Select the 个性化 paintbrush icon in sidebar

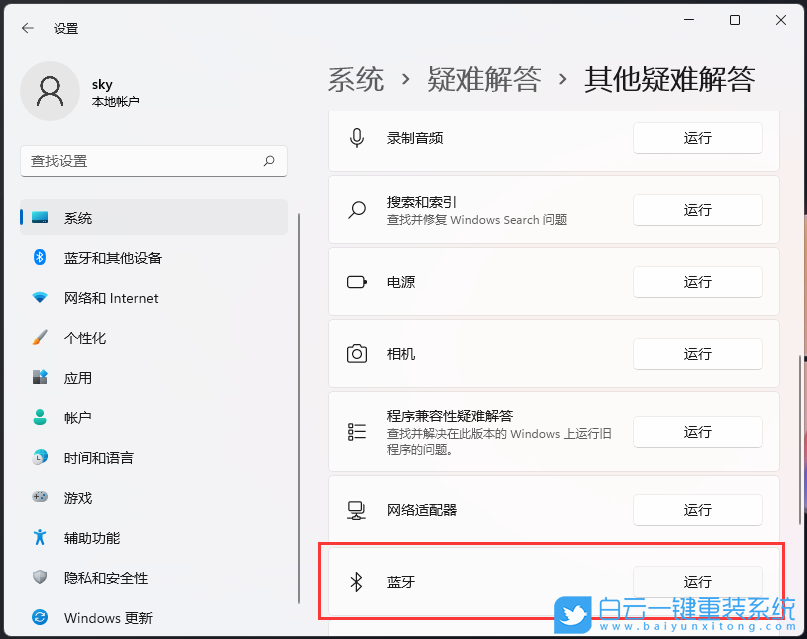click(40, 338)
